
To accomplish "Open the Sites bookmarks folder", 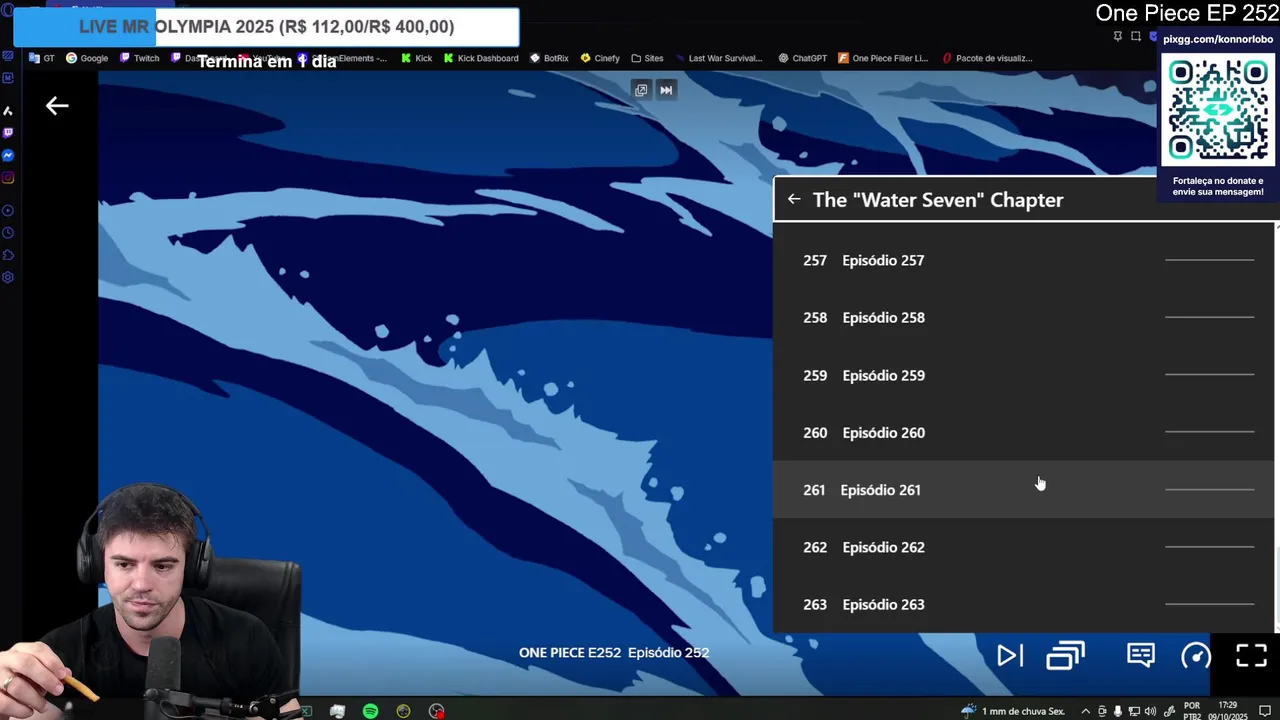I will (x=647, y=58).
